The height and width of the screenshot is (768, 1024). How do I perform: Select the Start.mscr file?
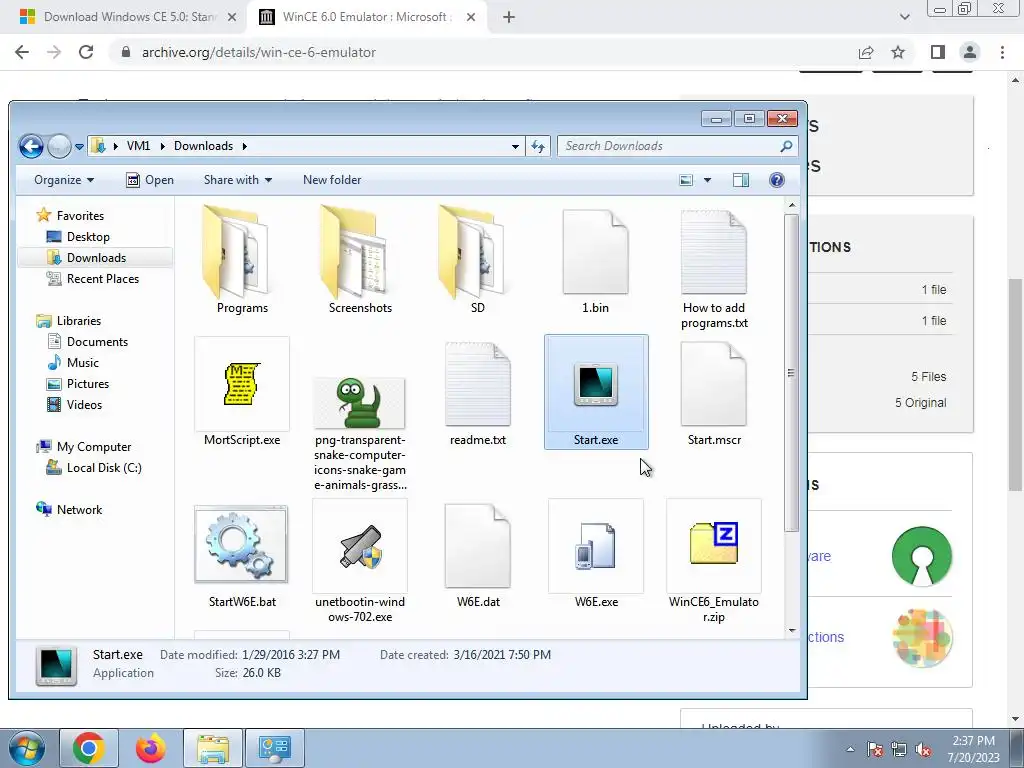[x=714, y=392]
